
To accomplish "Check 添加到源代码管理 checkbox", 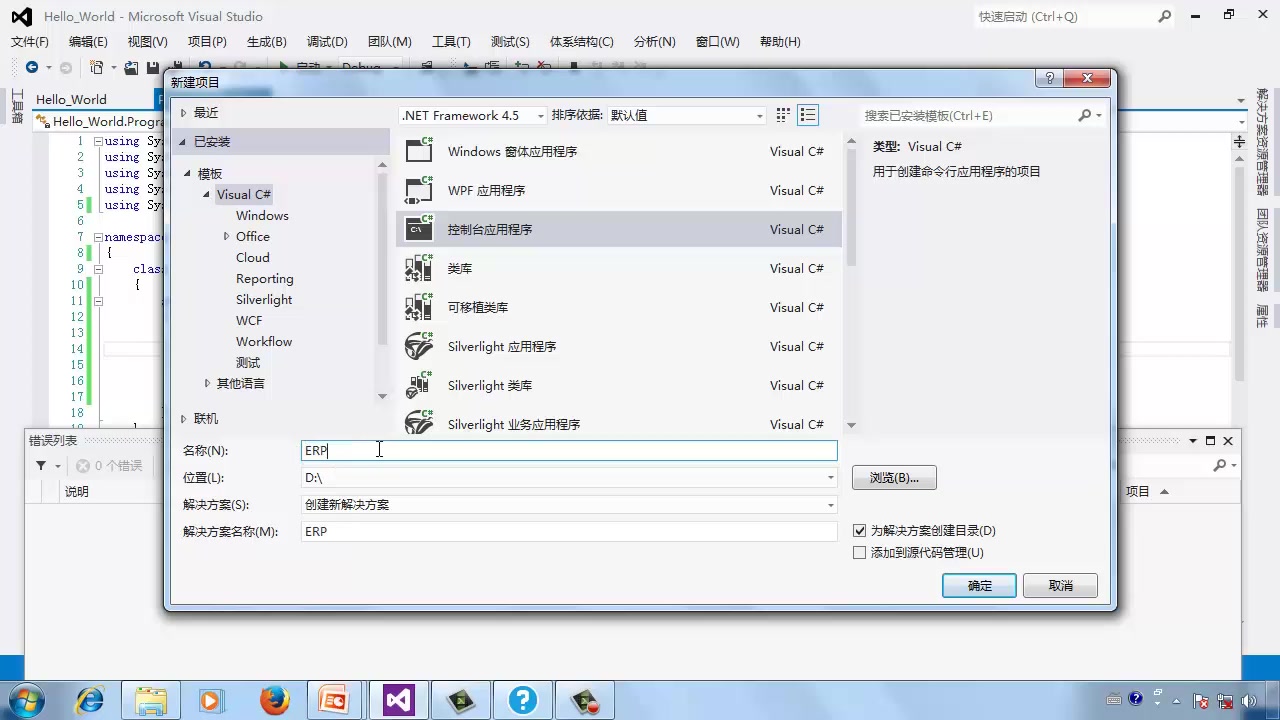I will 860,553.
